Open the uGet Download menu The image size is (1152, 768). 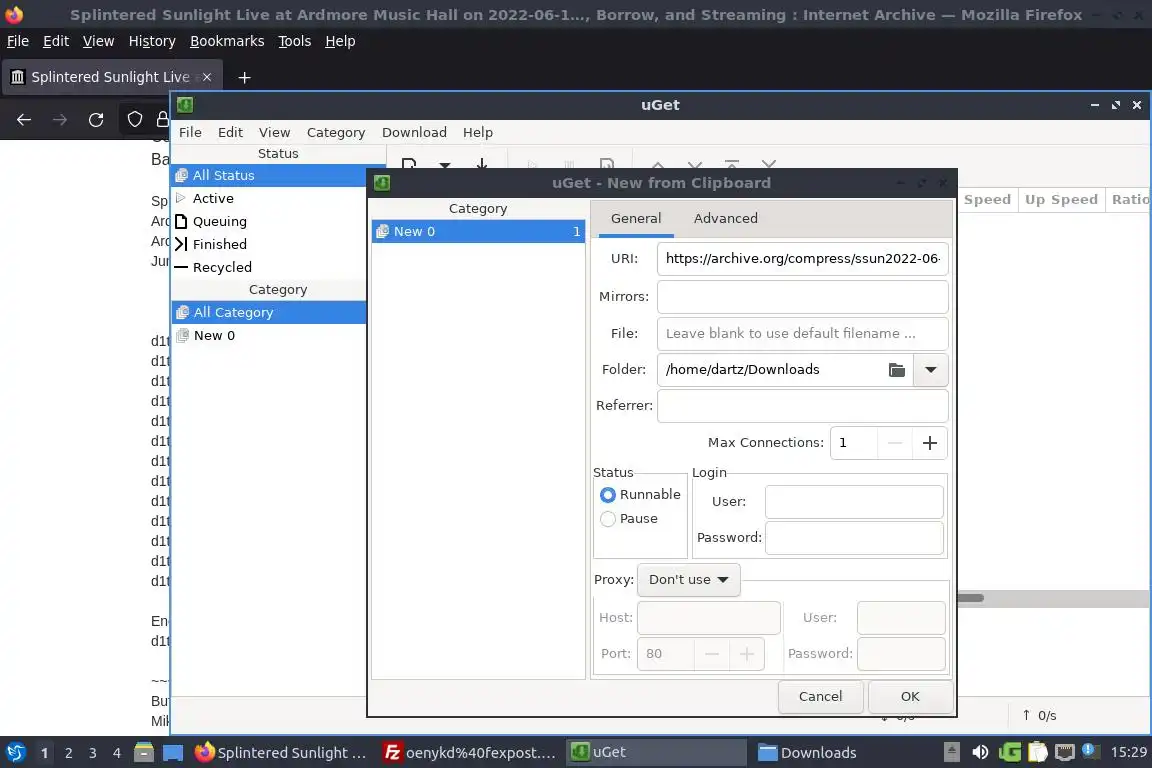coord(414,132)
